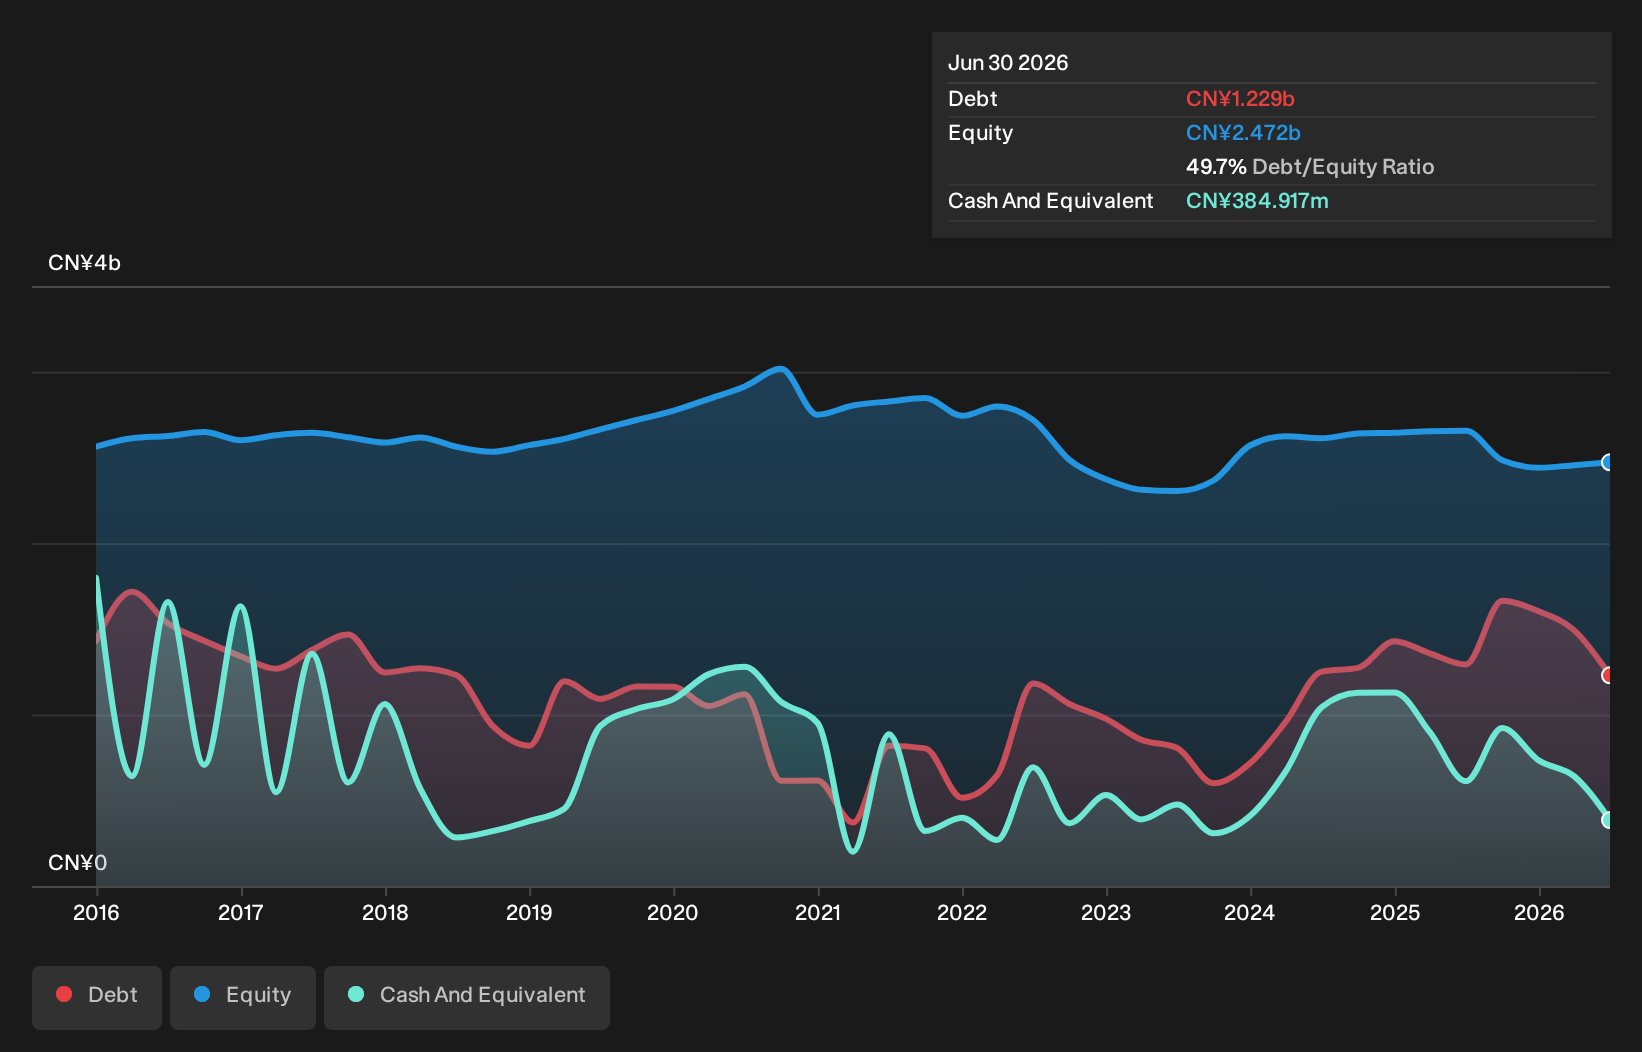Click the Equity row label in tooltip
The height and width of the screenshot is (1052, 1642).
click(x=980, y=133)
